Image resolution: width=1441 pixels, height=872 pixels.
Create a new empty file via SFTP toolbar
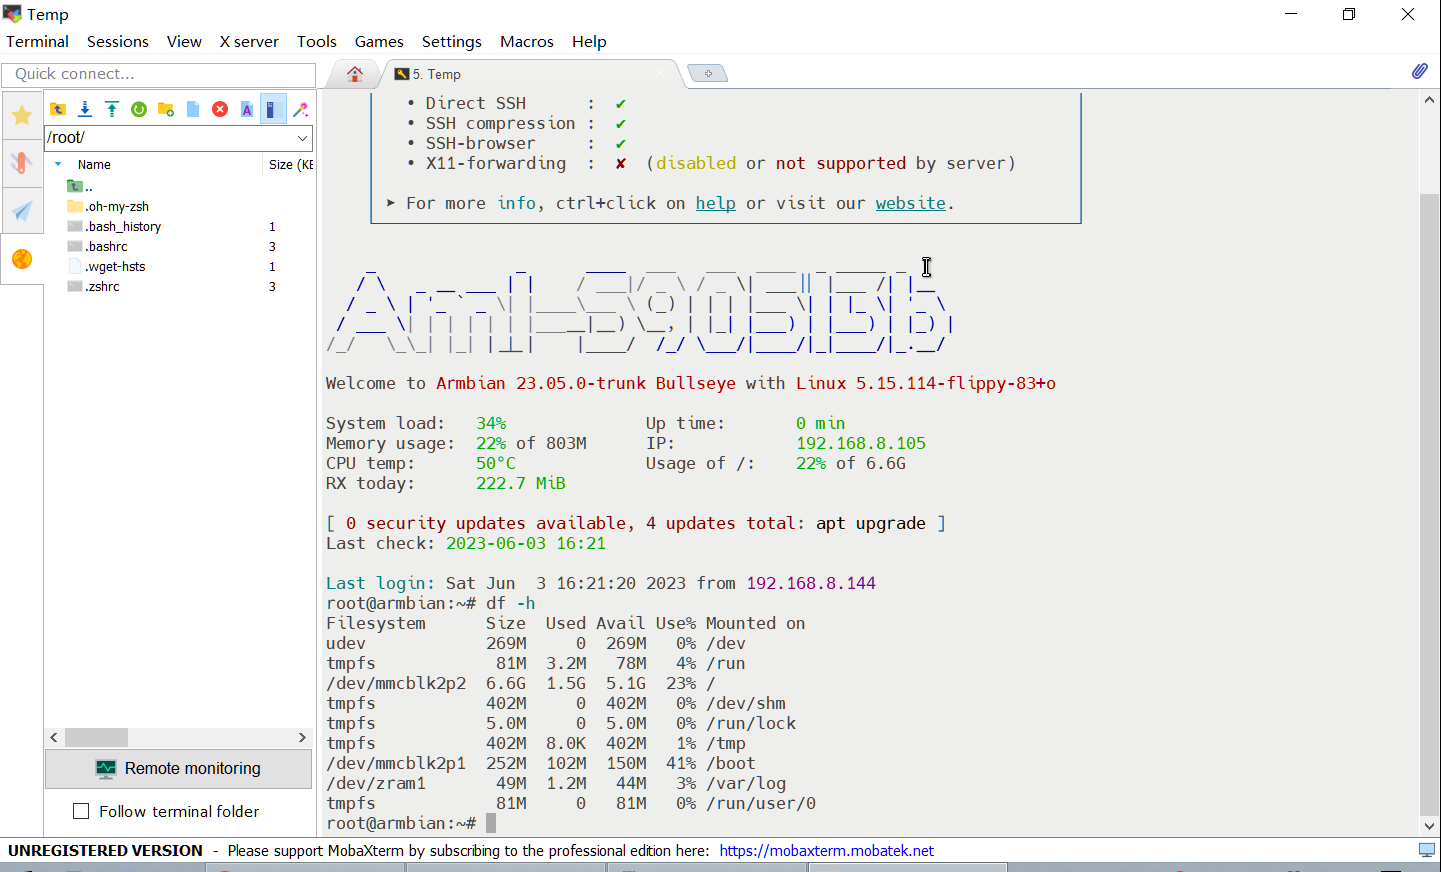pyautogui.click(x=192, y=108)
